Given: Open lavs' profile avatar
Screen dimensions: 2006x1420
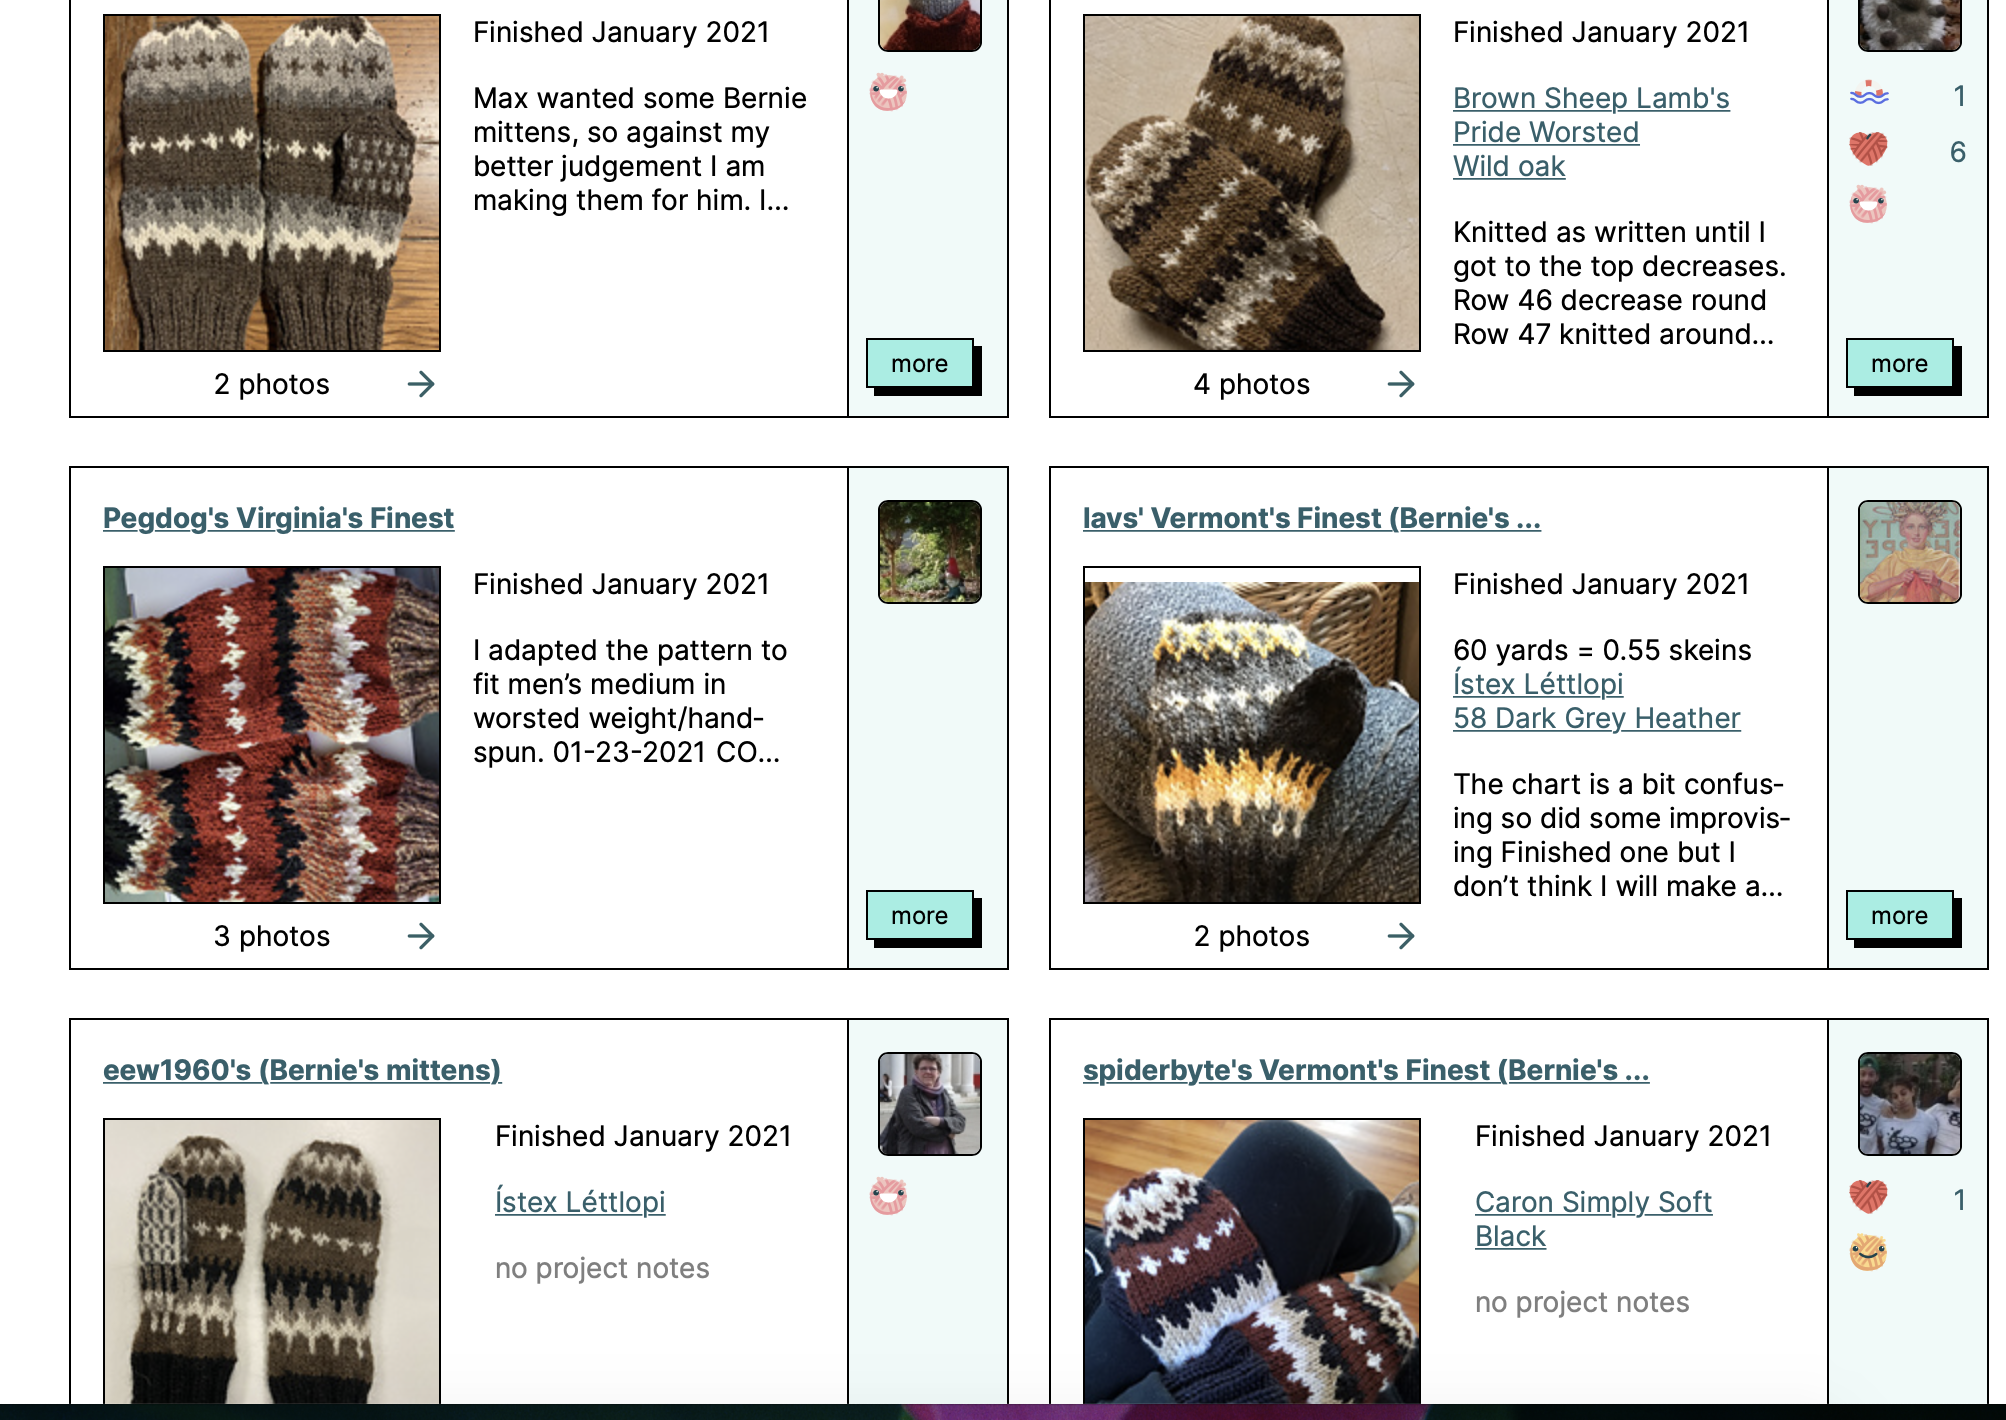Looking at the screenshot, I should tap(1910, 552).
